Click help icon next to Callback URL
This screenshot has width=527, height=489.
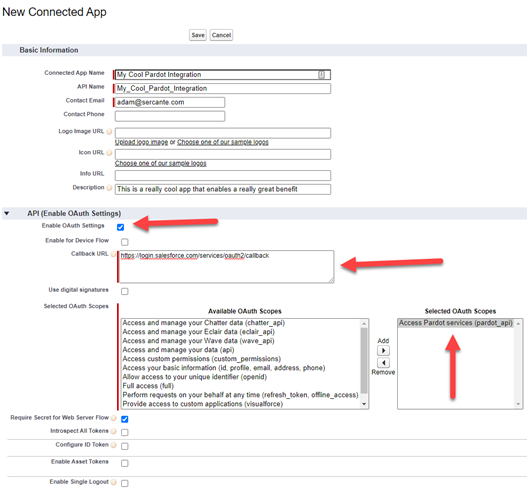[x=114, y=254]
